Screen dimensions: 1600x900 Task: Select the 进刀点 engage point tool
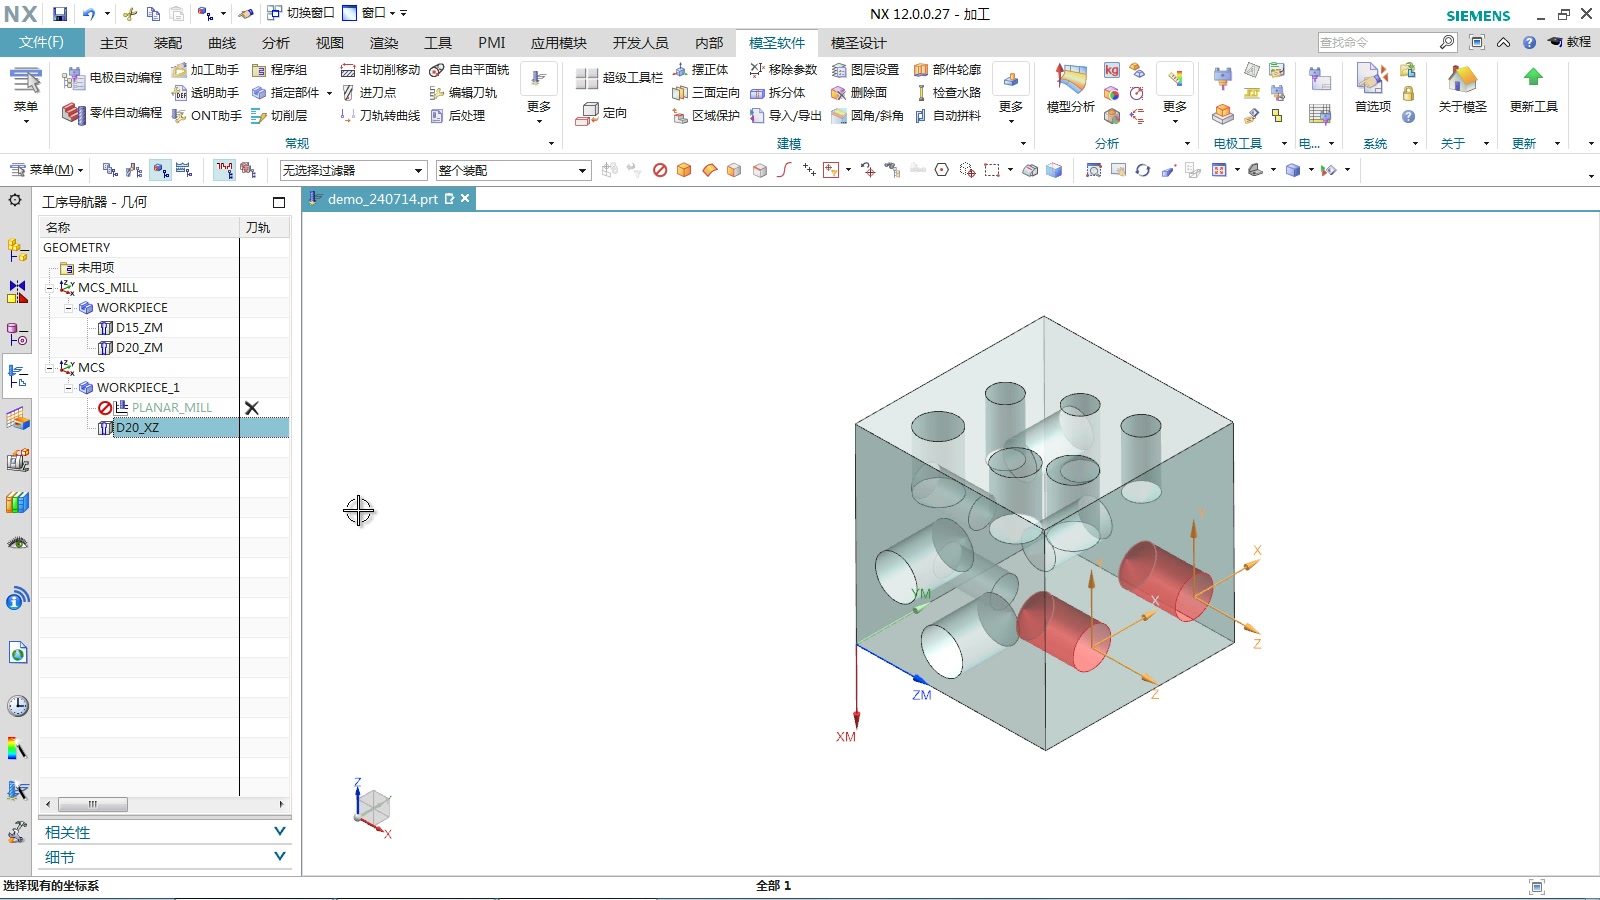pos(369,93)
